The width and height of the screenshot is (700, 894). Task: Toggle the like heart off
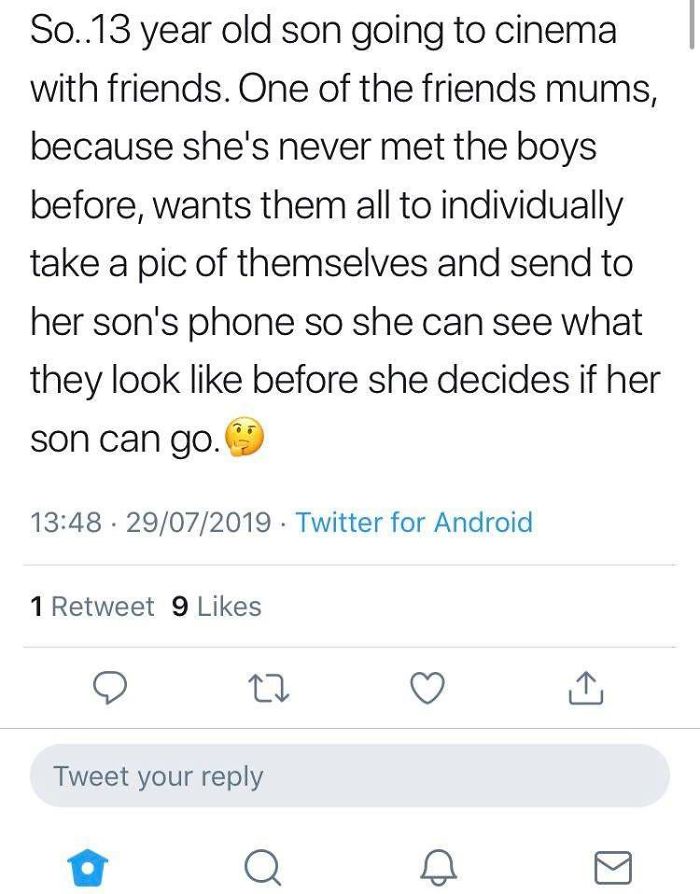[x=428, y=687]
